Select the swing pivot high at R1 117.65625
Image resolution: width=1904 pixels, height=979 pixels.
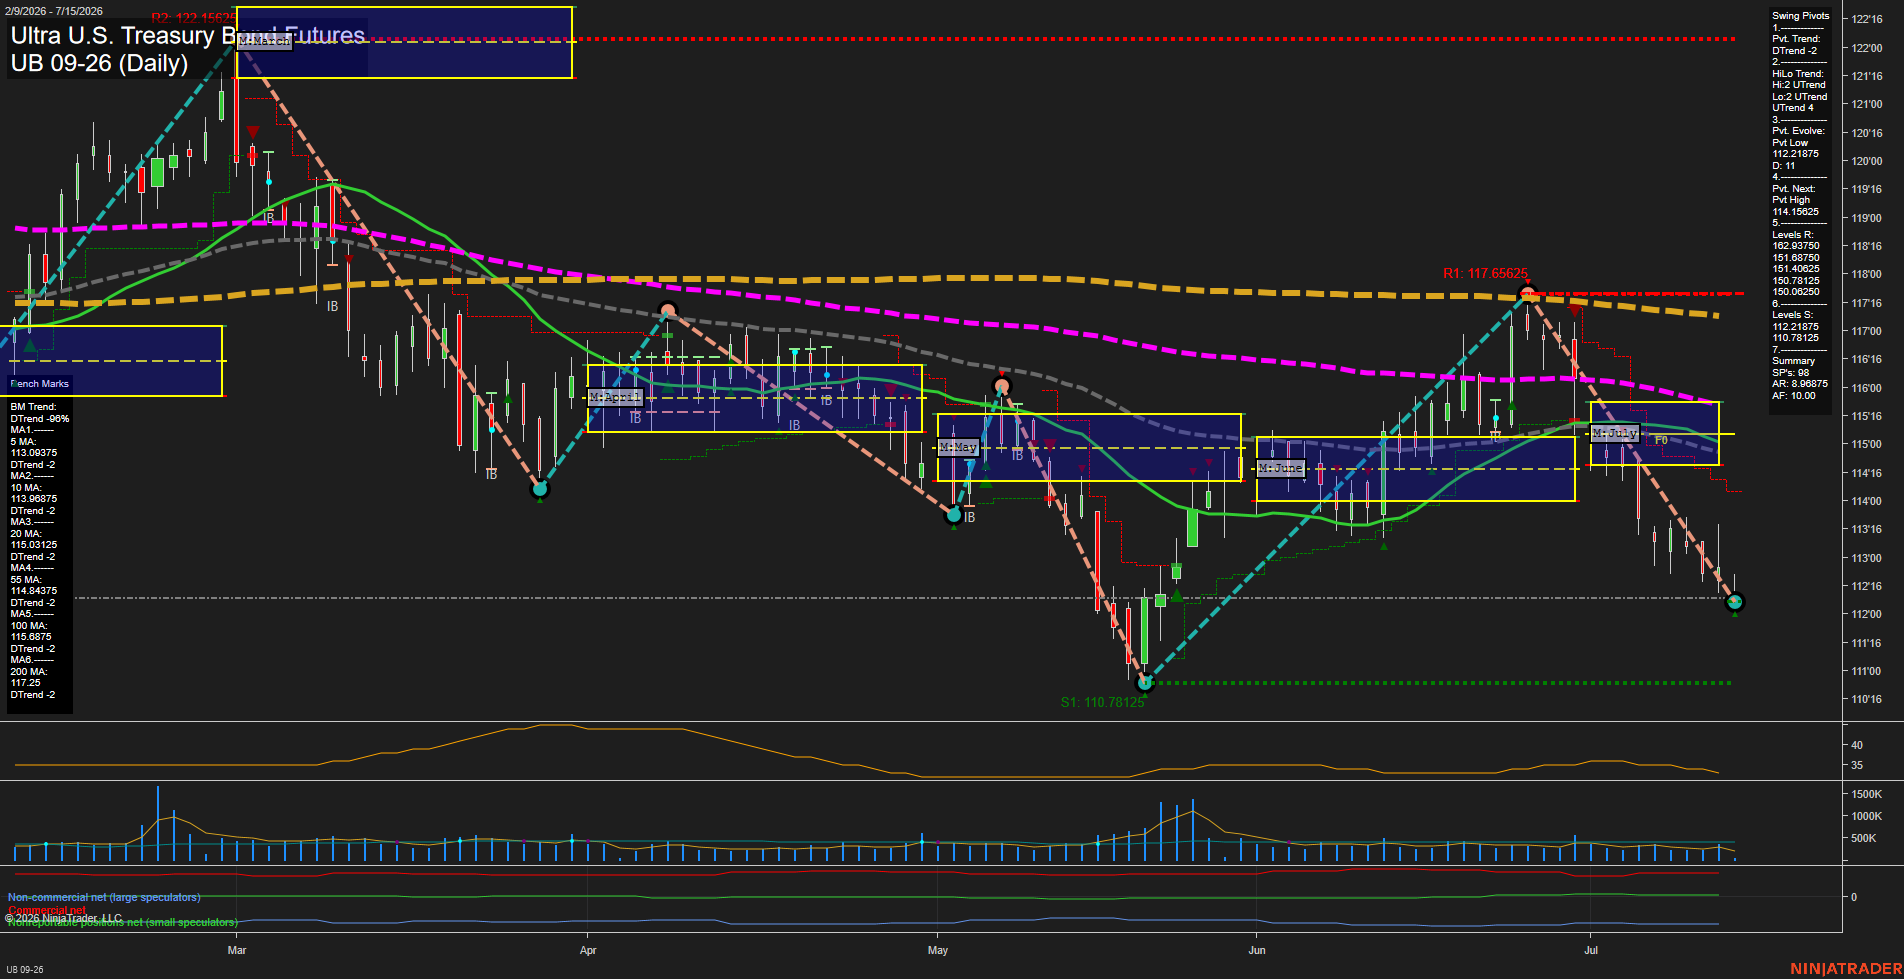tap(1526, 294)
